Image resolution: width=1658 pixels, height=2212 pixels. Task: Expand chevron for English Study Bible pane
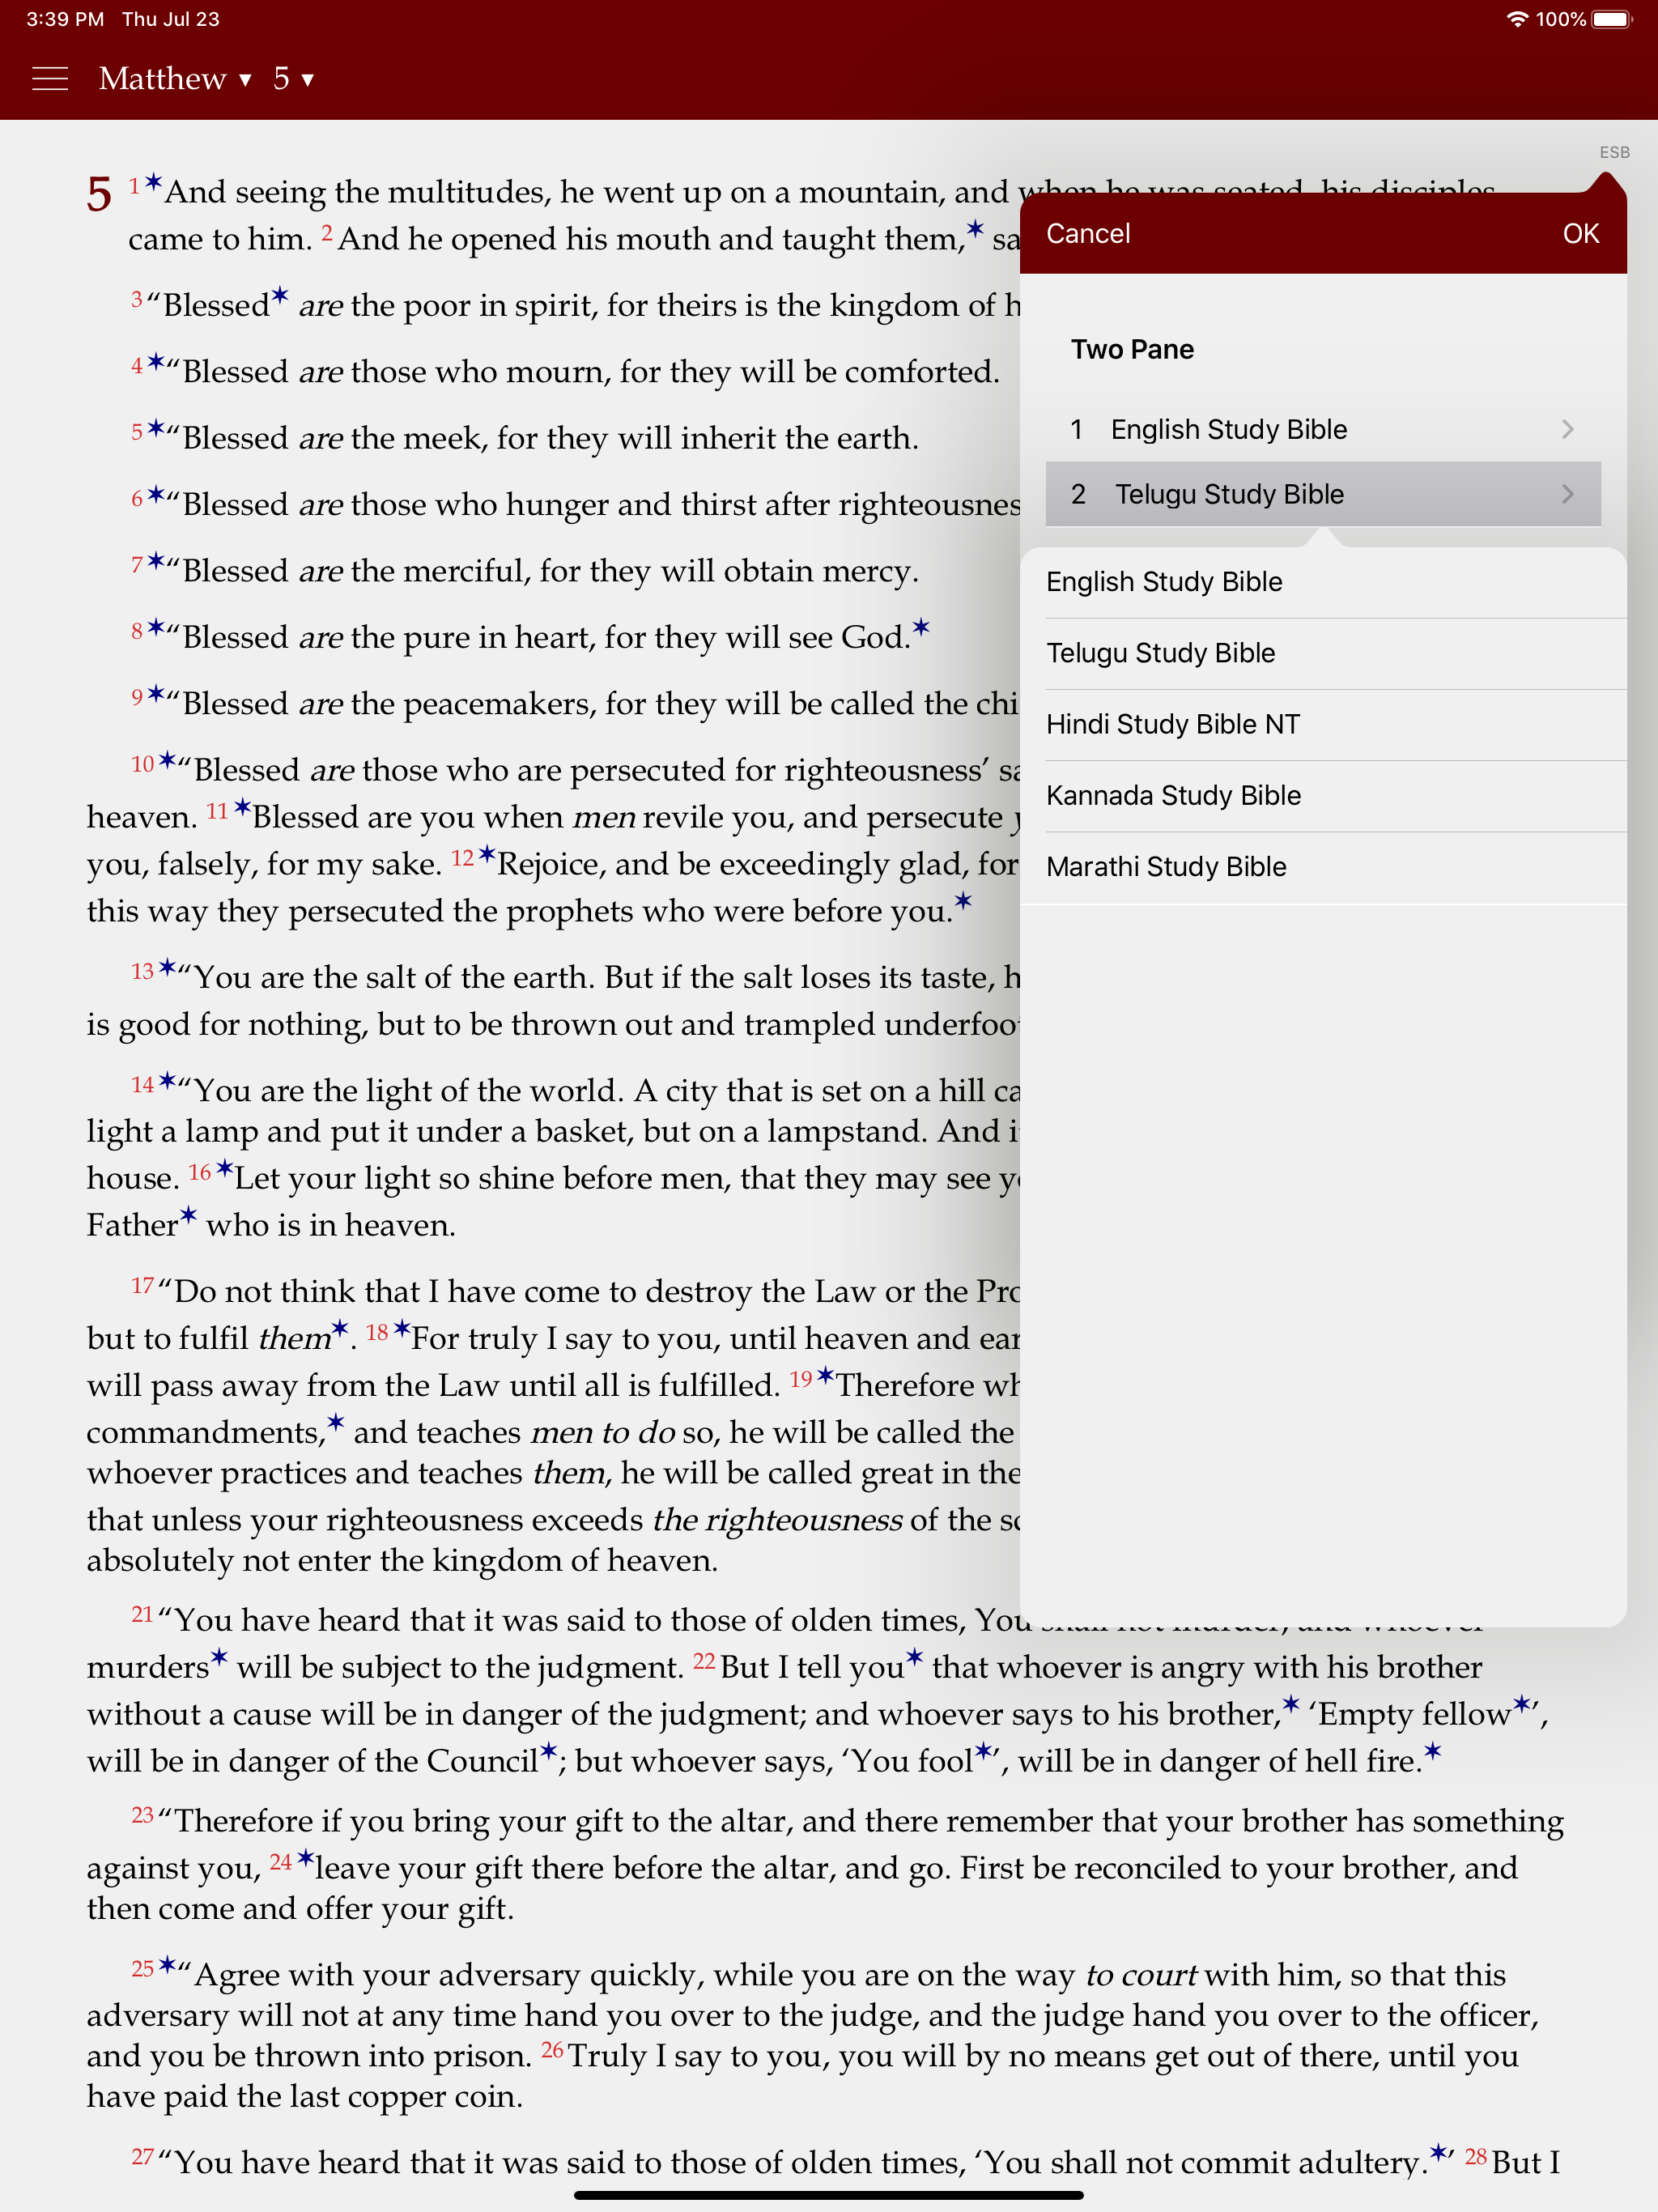click(x=1567, y=429)
